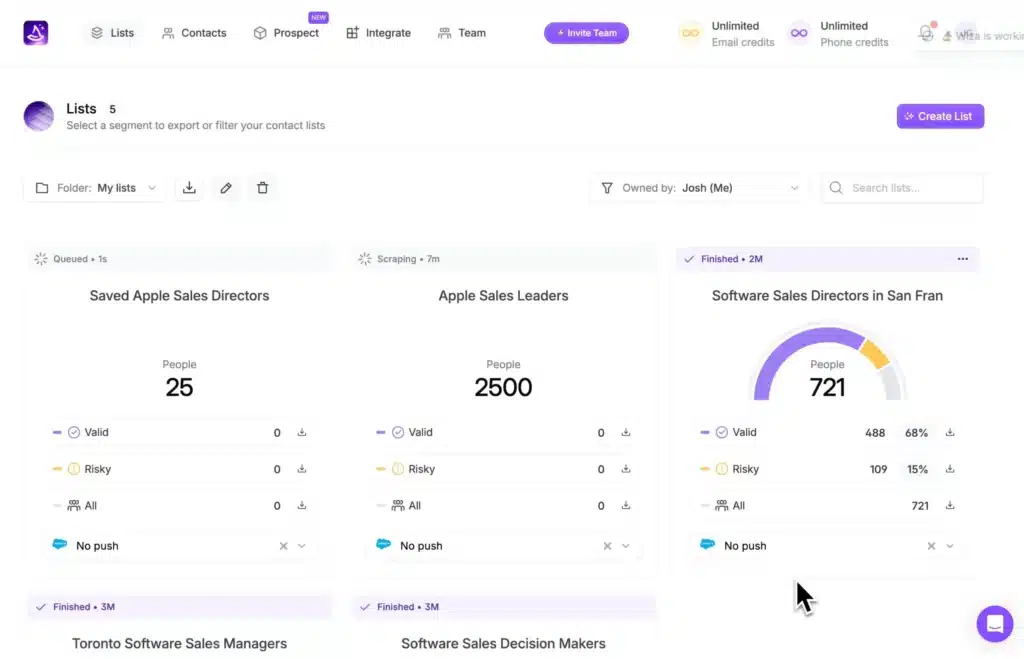Viewport: 1024px width, 659px height.
Task: Open the Contacts tab
Action: [x=194, y=33]
